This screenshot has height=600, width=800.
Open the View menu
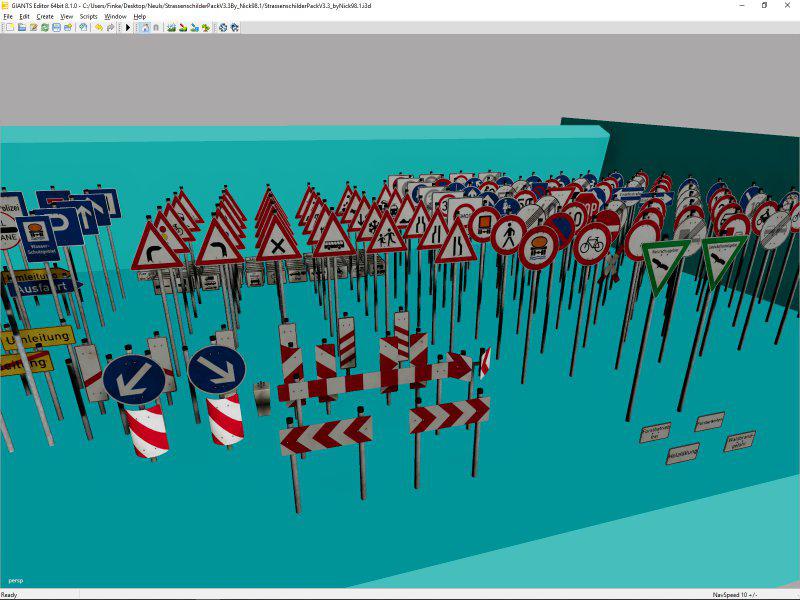coord(66,17)
